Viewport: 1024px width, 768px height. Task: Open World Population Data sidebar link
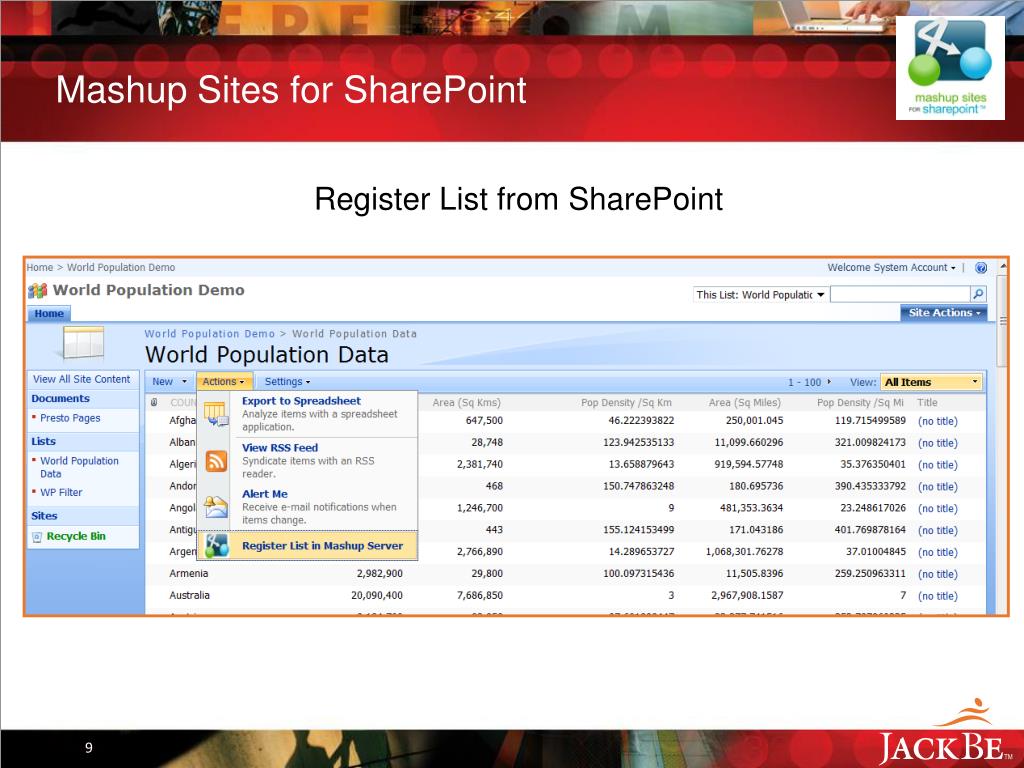point(79,467)
